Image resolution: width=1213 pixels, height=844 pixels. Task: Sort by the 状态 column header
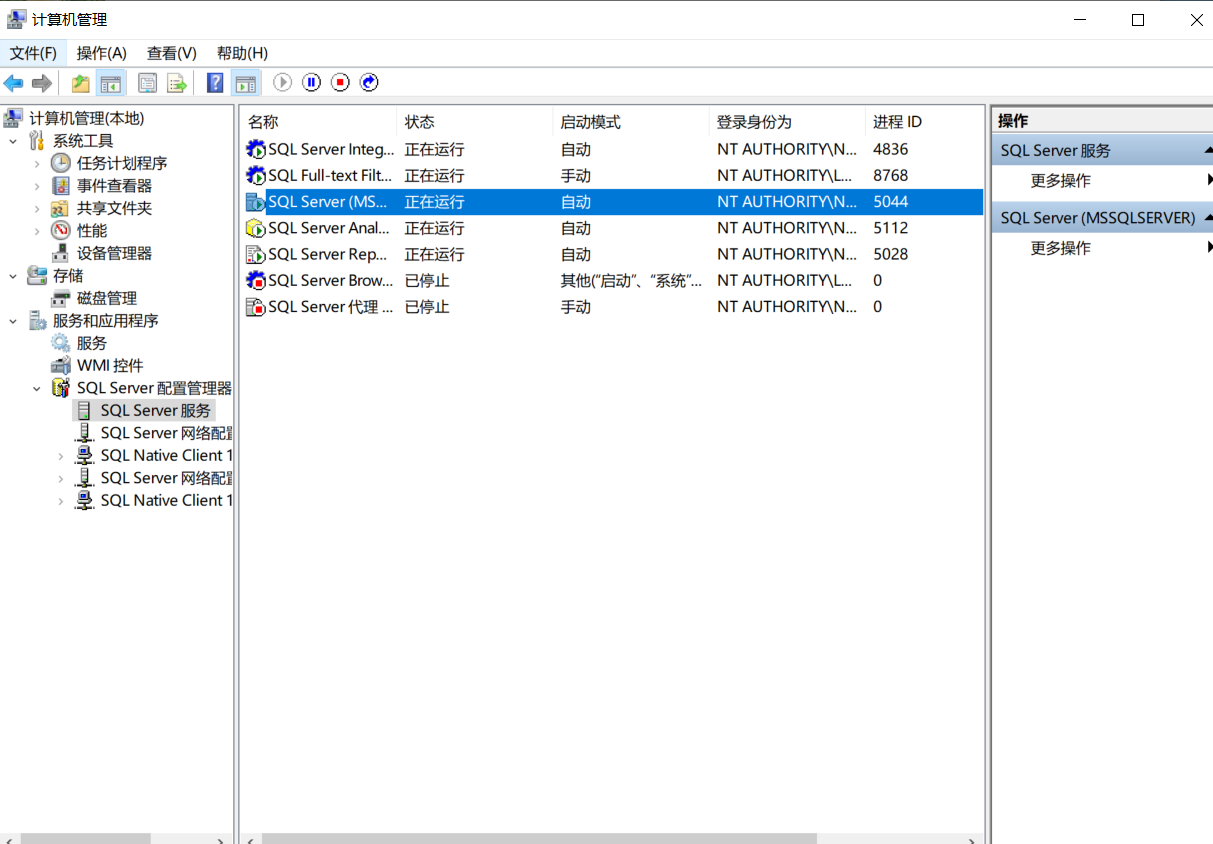474,122
